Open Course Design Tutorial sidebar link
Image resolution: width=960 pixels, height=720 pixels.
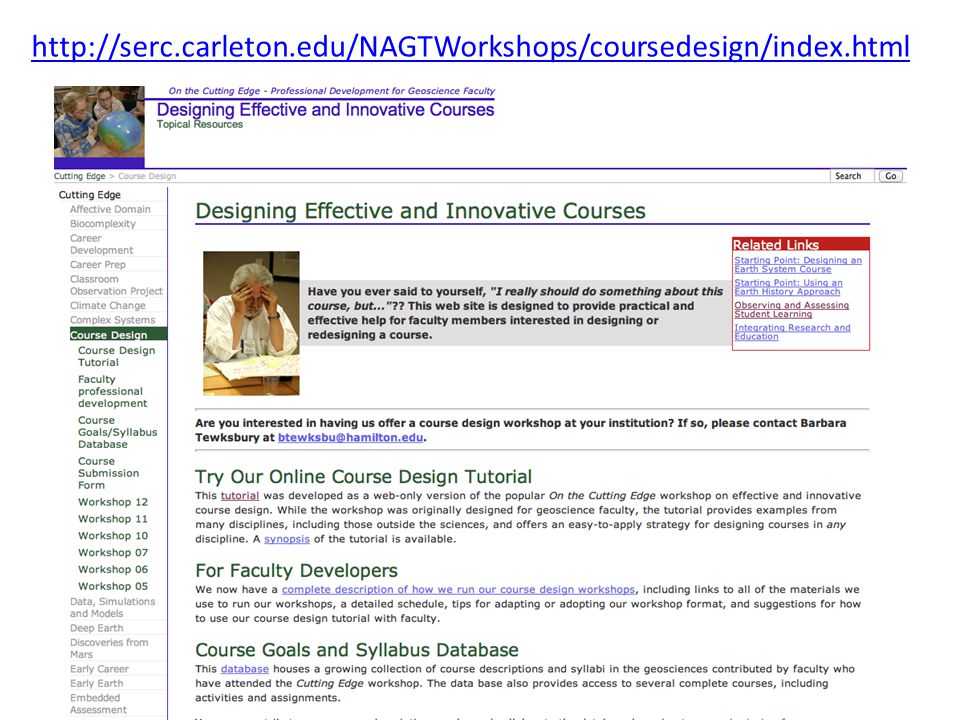click(x=116, y=356)
